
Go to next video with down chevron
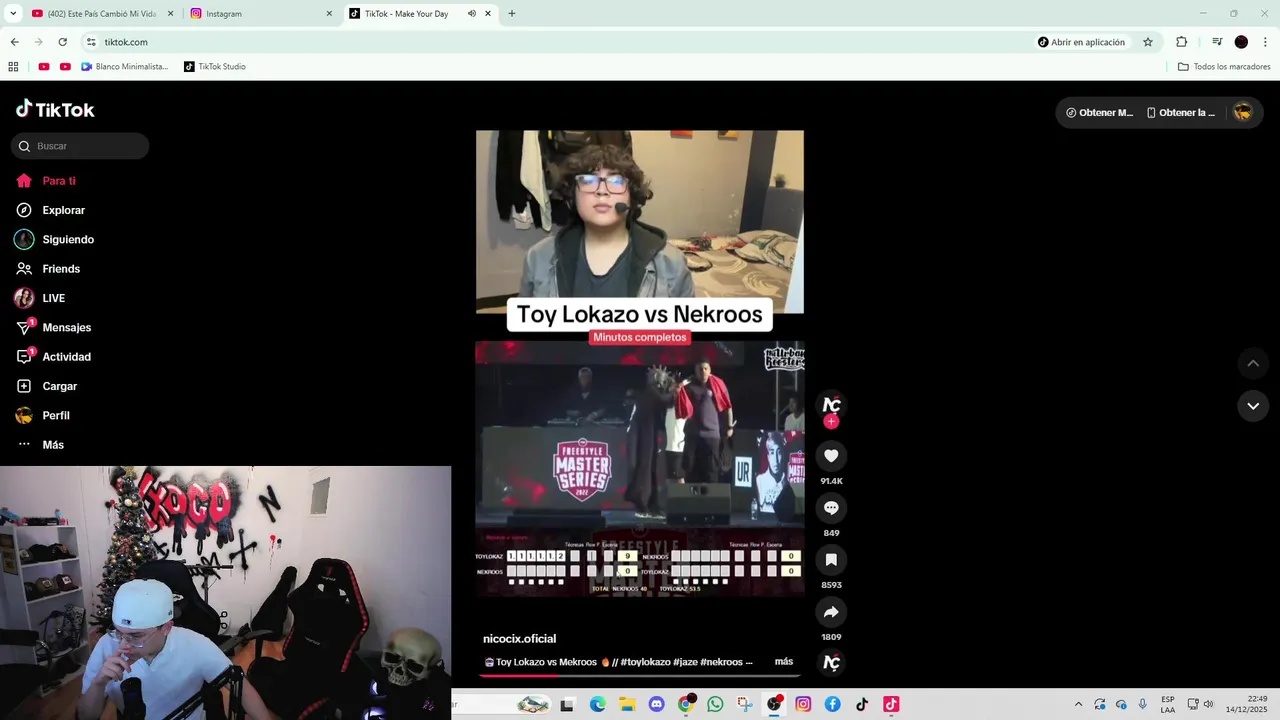[1253, 406]
